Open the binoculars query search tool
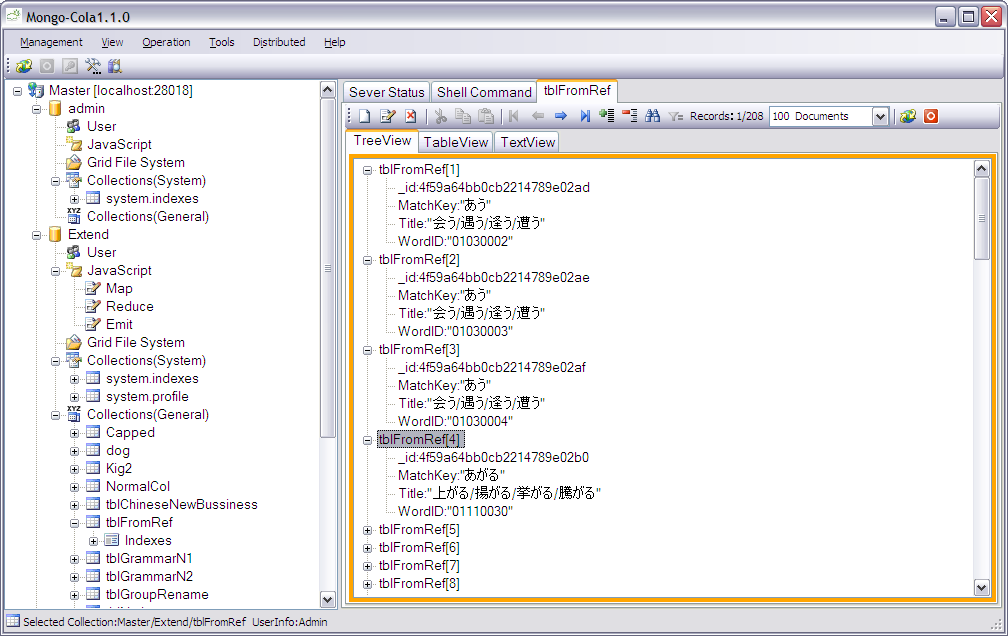1008x636 pixels. (x=652, y=116)
